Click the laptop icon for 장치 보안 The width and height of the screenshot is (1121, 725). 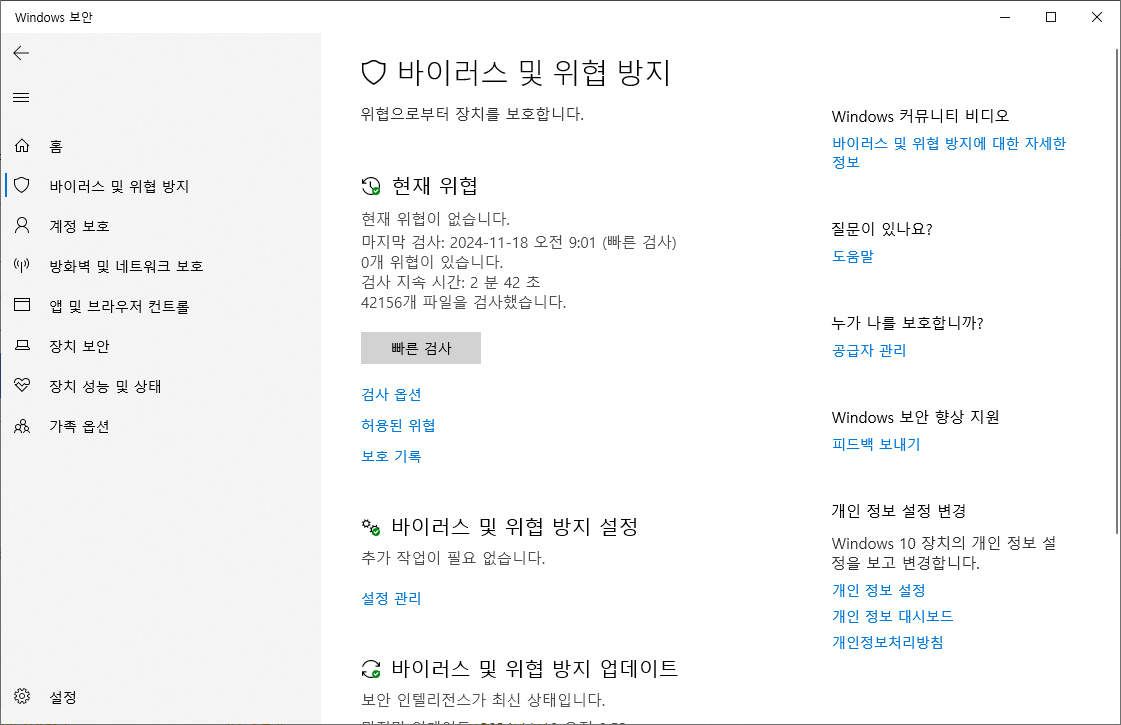coord(22,345)
